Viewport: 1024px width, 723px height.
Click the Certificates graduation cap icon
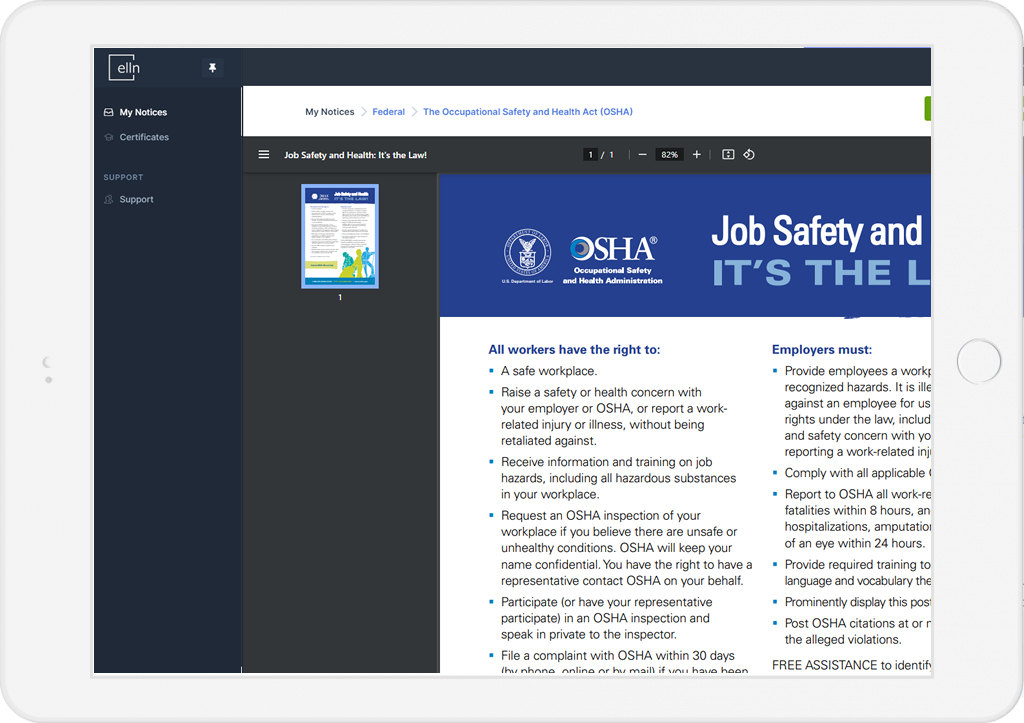click(108, 137)
